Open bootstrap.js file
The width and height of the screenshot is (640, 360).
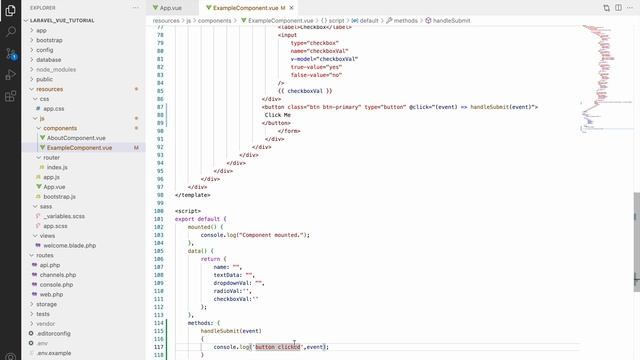click(x=59, y=197)
